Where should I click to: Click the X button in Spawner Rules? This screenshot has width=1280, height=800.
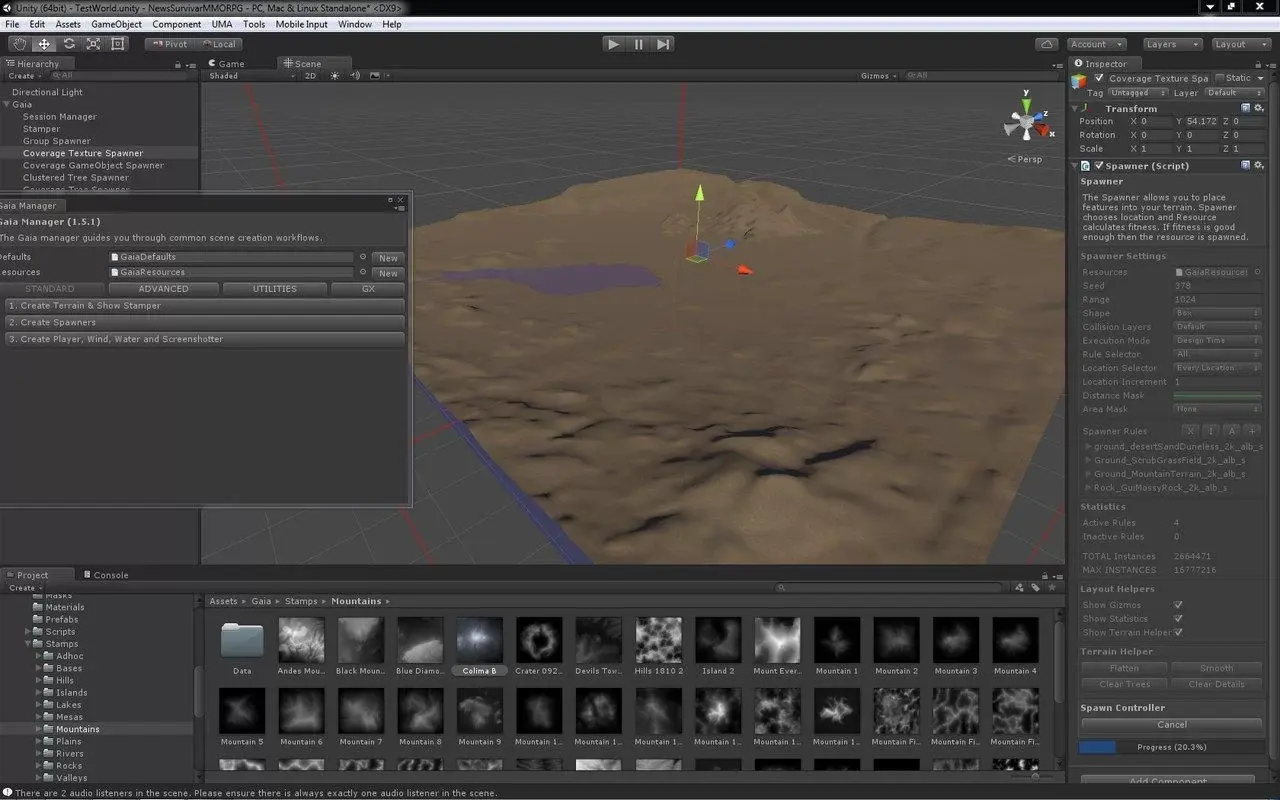(x=1190, y=431)
